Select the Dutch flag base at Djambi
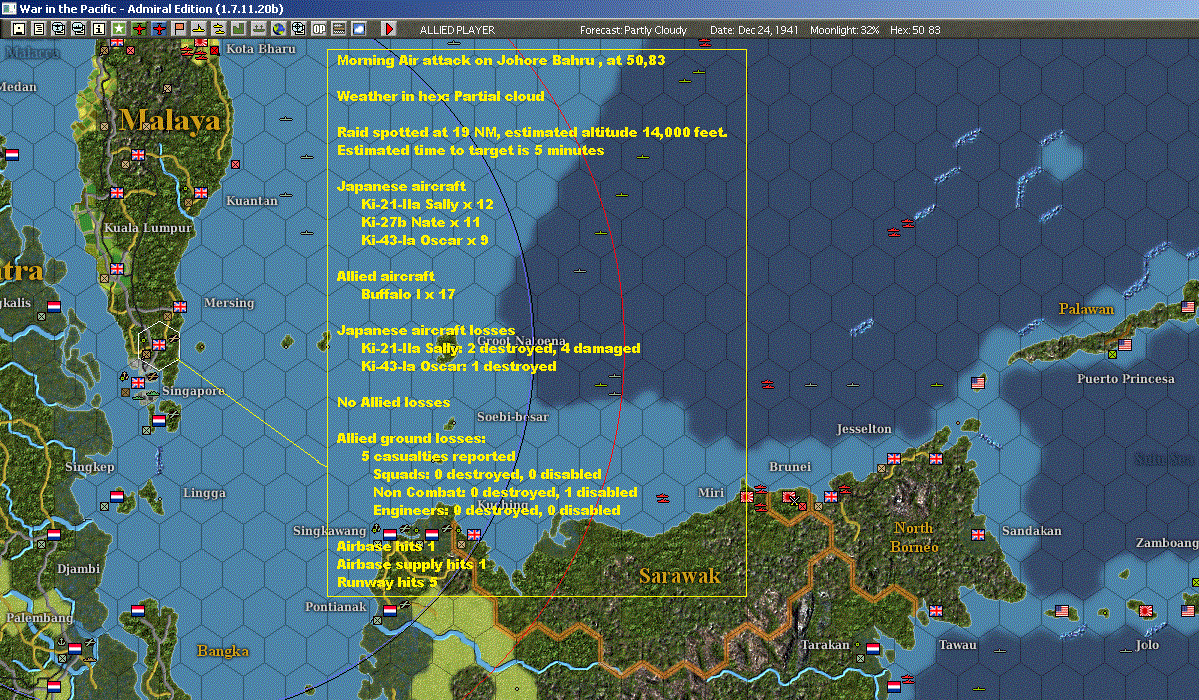The height and width of the screenshot is (700, 1199). pyautogui.click(x=54, y=535)
